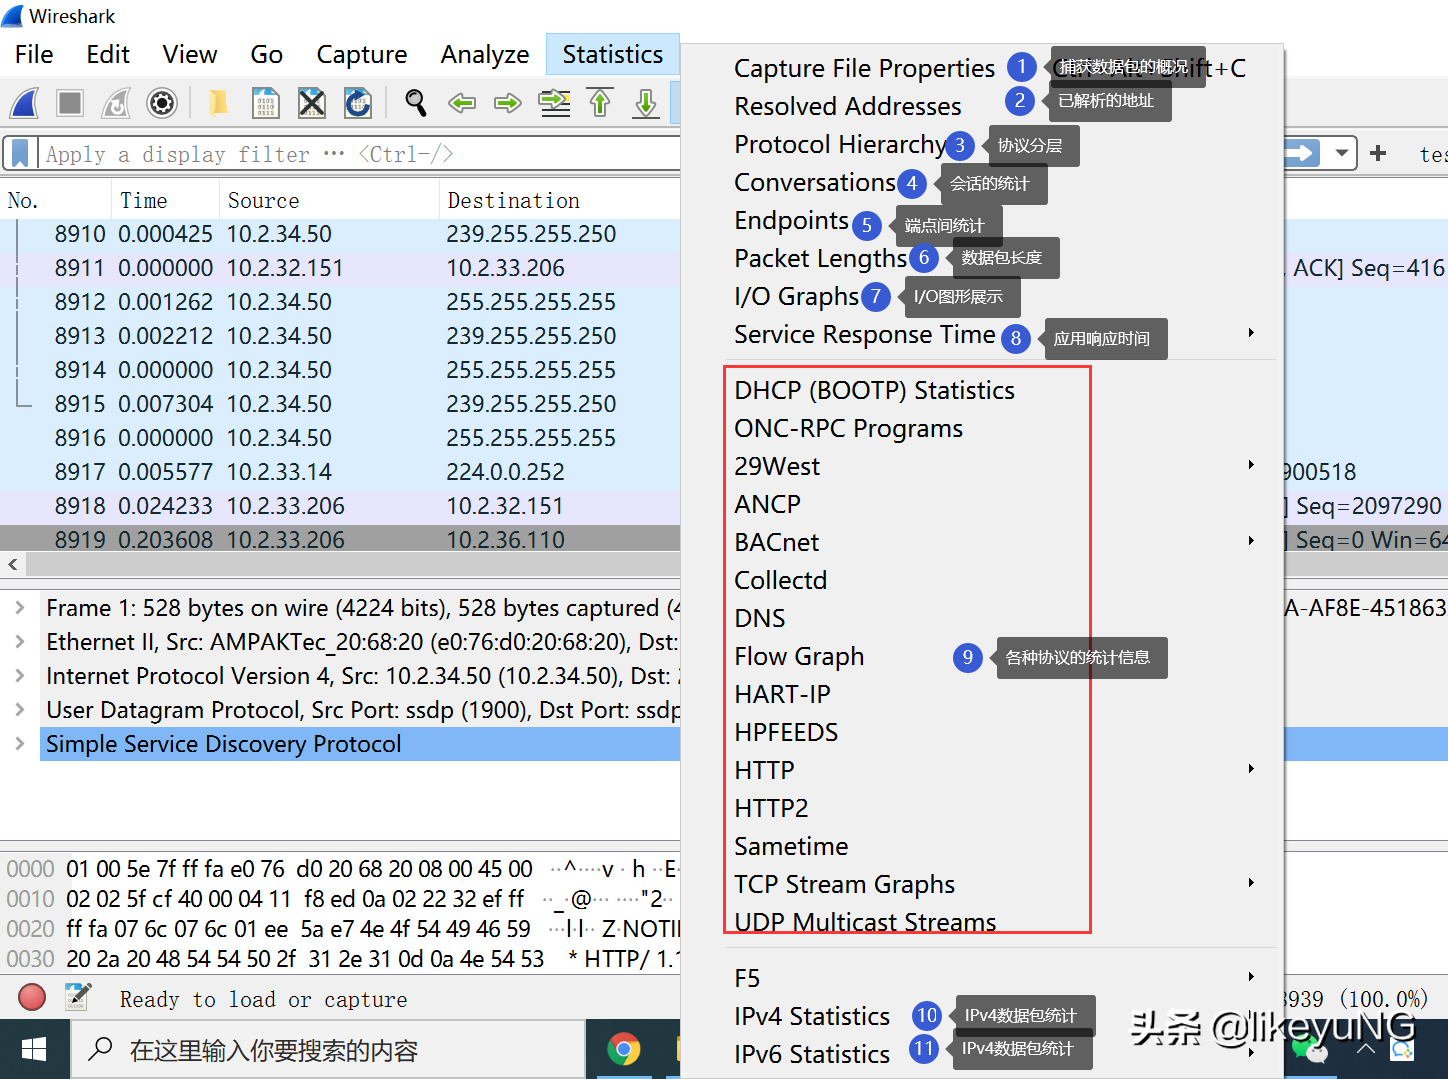1448x1079 pixels.
Task: Open DNS statistics
Action: 760,618
